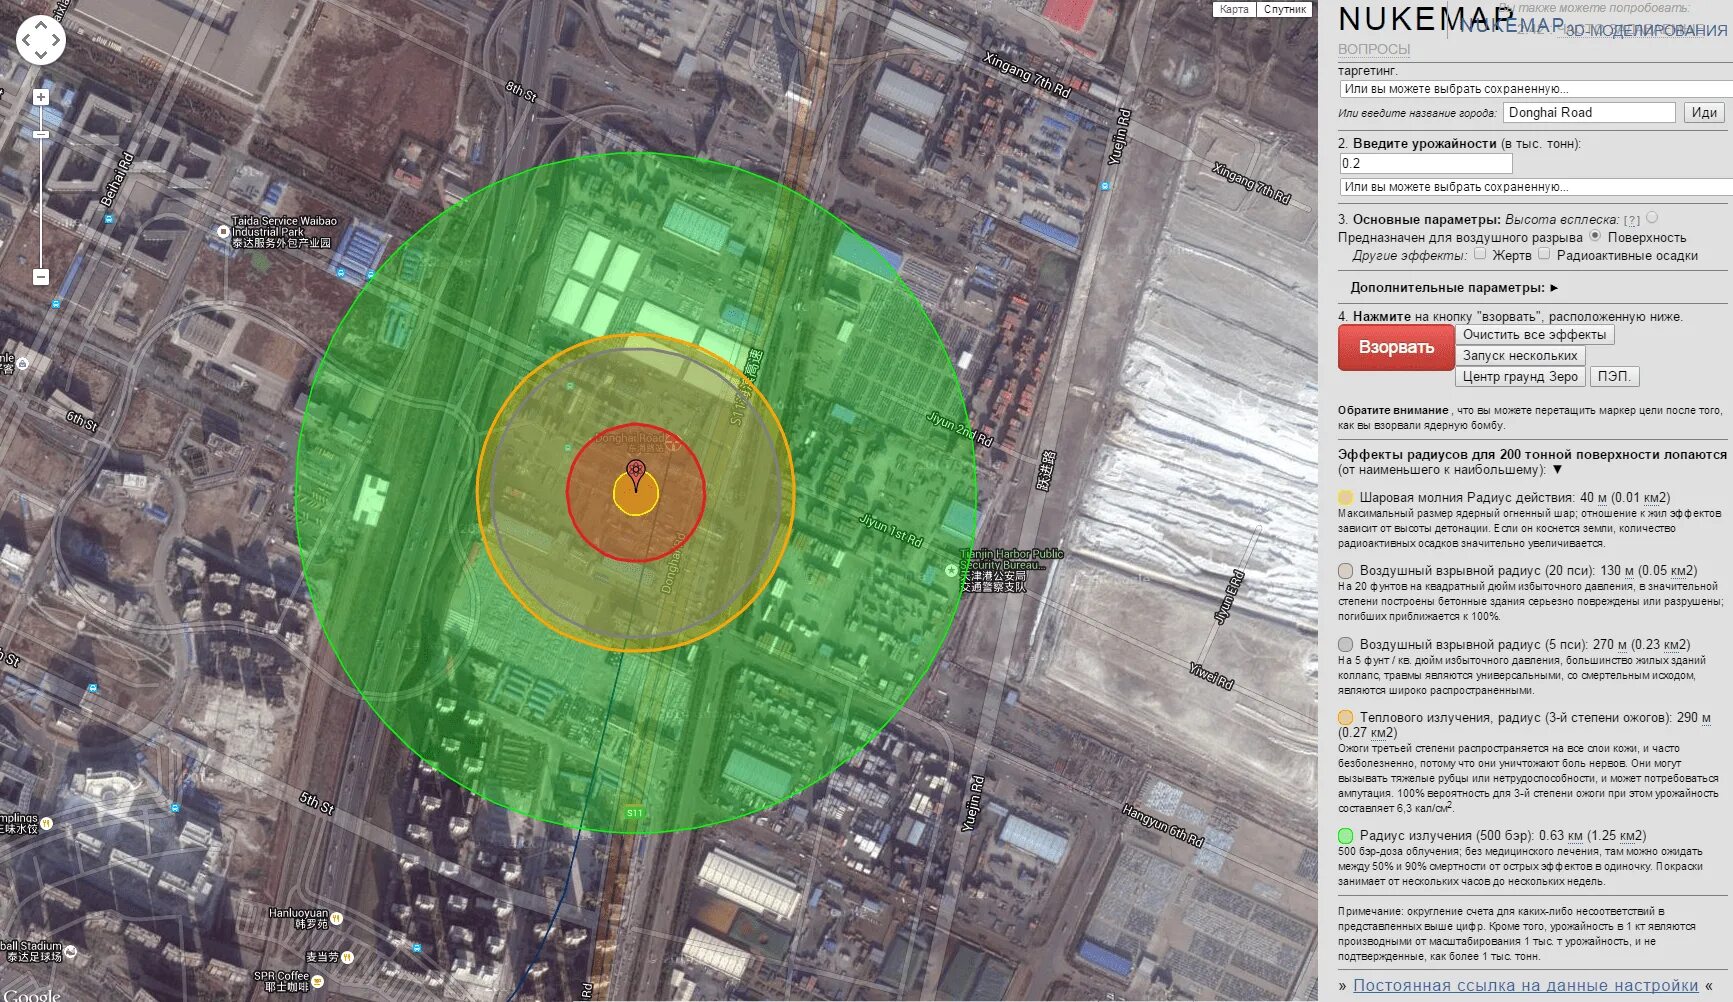Open the ВОПРОСЫ FAQ link
Viewport: 1733px width, 1002px height.
pos(1374,49)
